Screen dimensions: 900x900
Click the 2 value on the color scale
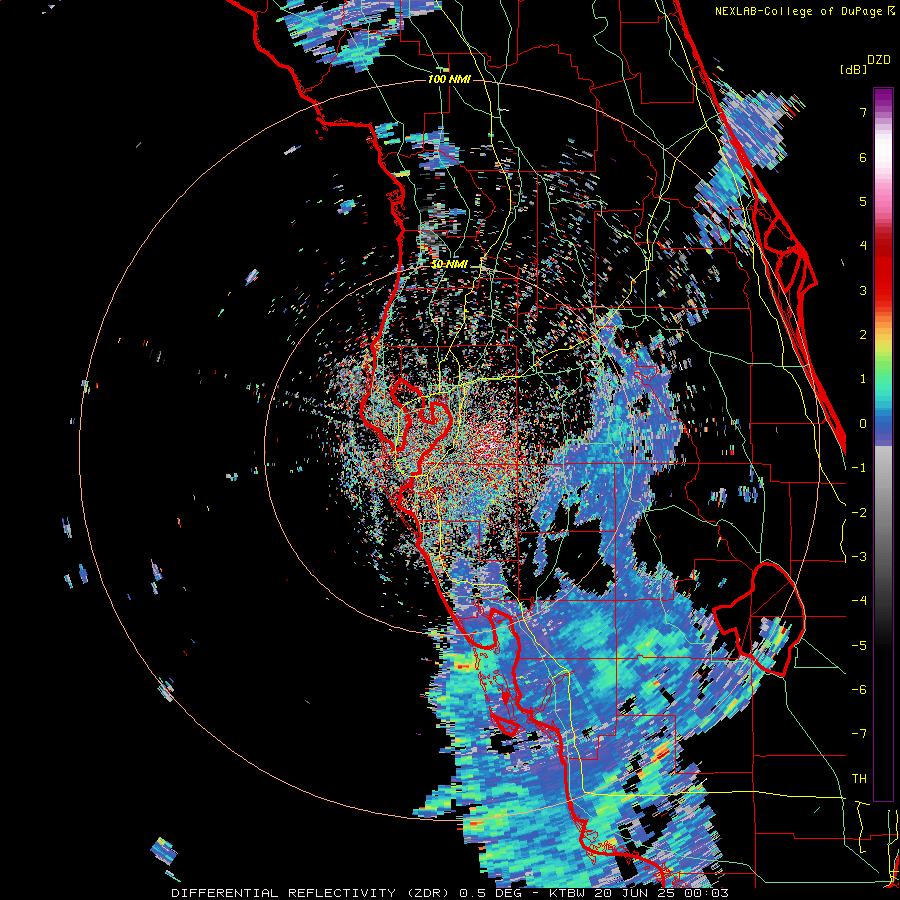tap(863, 335)
